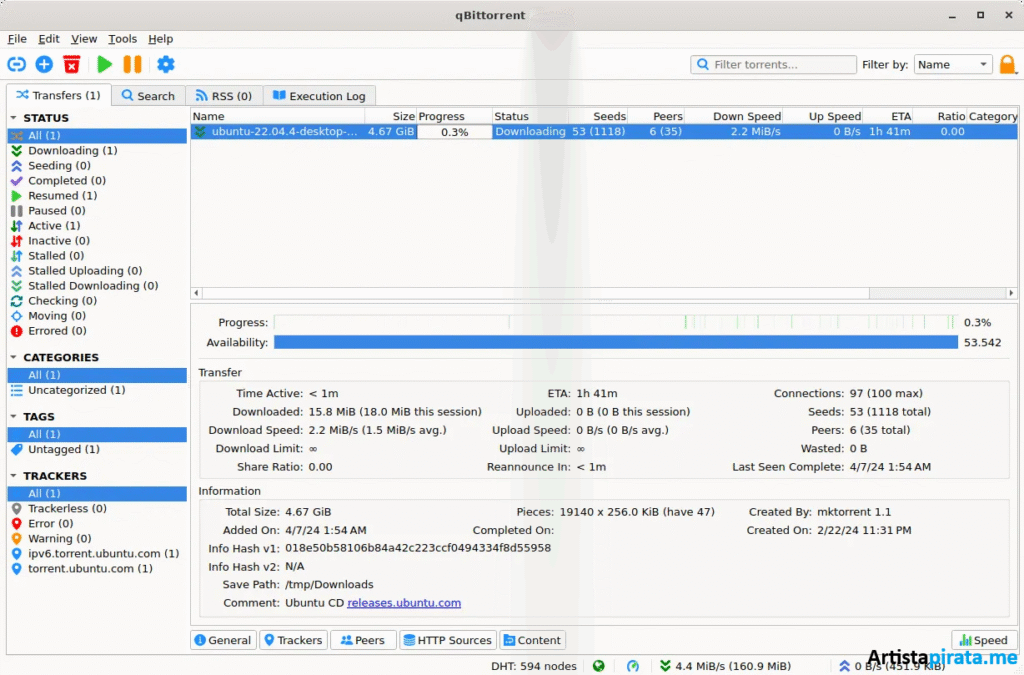Resume the Ubuntu torrent download

tap(104, 64)
